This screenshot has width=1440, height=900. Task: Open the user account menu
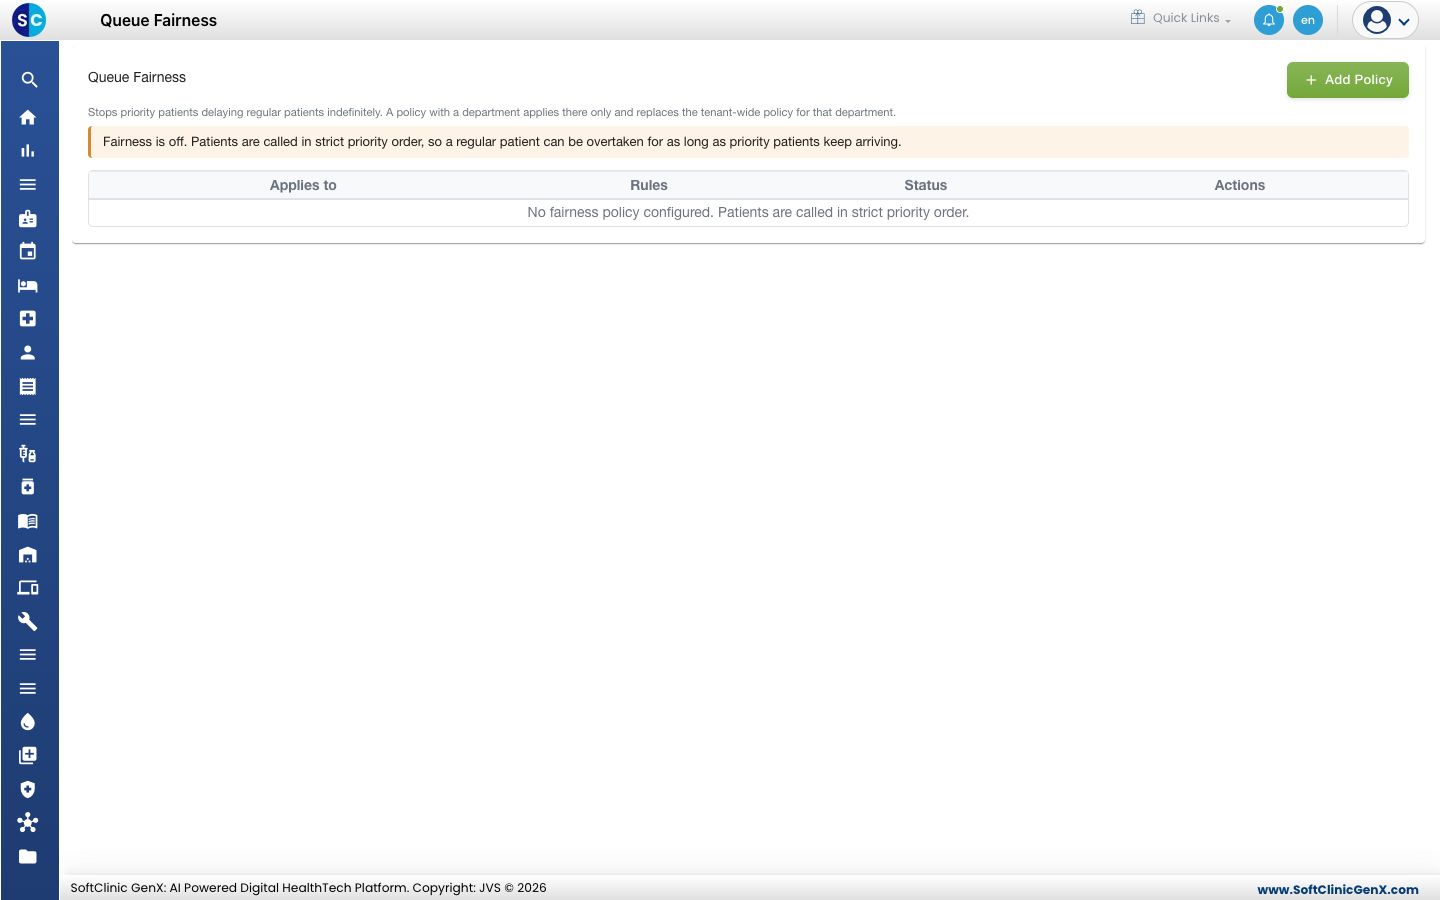click(x=1386, y=20)
